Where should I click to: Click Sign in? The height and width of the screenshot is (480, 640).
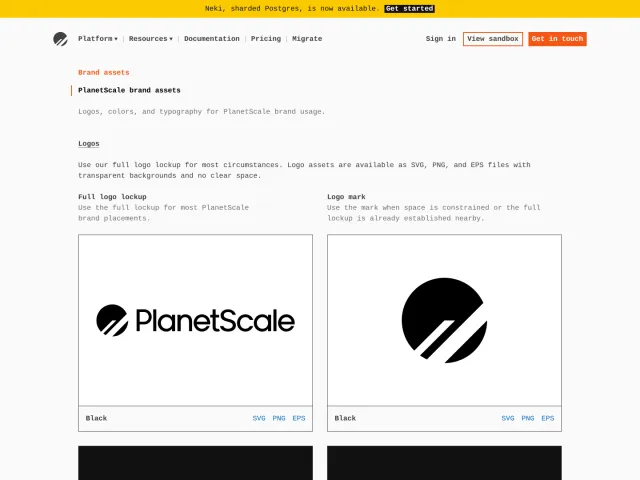coord(440,39)
